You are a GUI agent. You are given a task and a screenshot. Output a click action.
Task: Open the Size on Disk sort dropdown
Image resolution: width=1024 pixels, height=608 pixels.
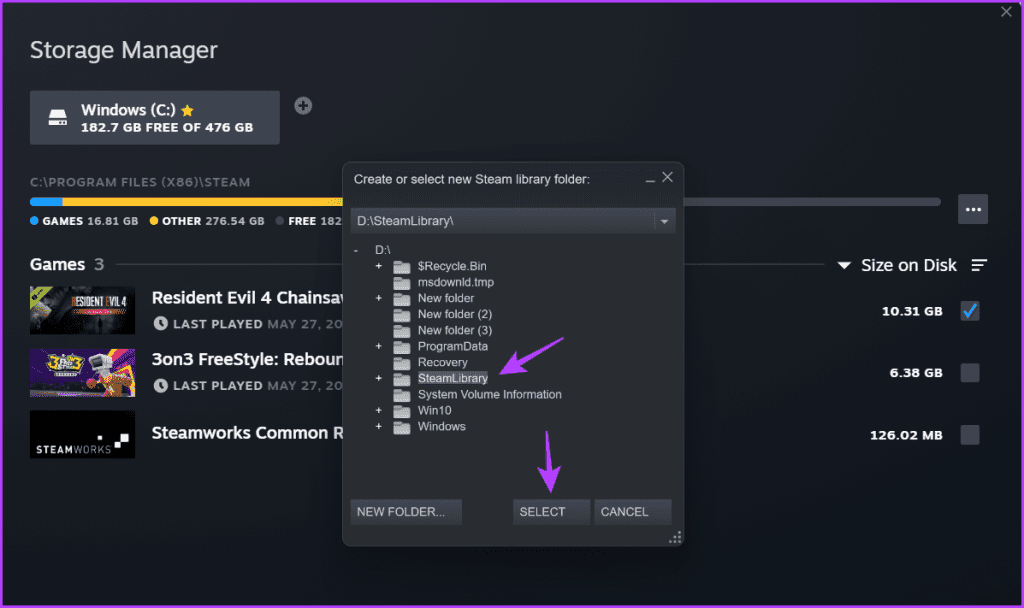click(x=898, y=265)
